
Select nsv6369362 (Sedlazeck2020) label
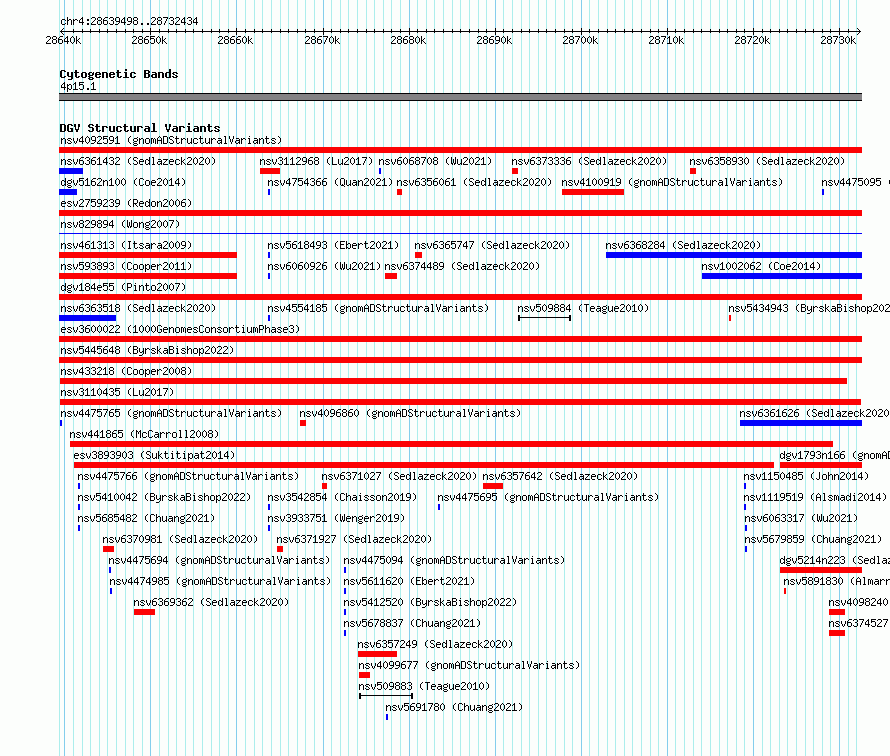coord(211,602)
